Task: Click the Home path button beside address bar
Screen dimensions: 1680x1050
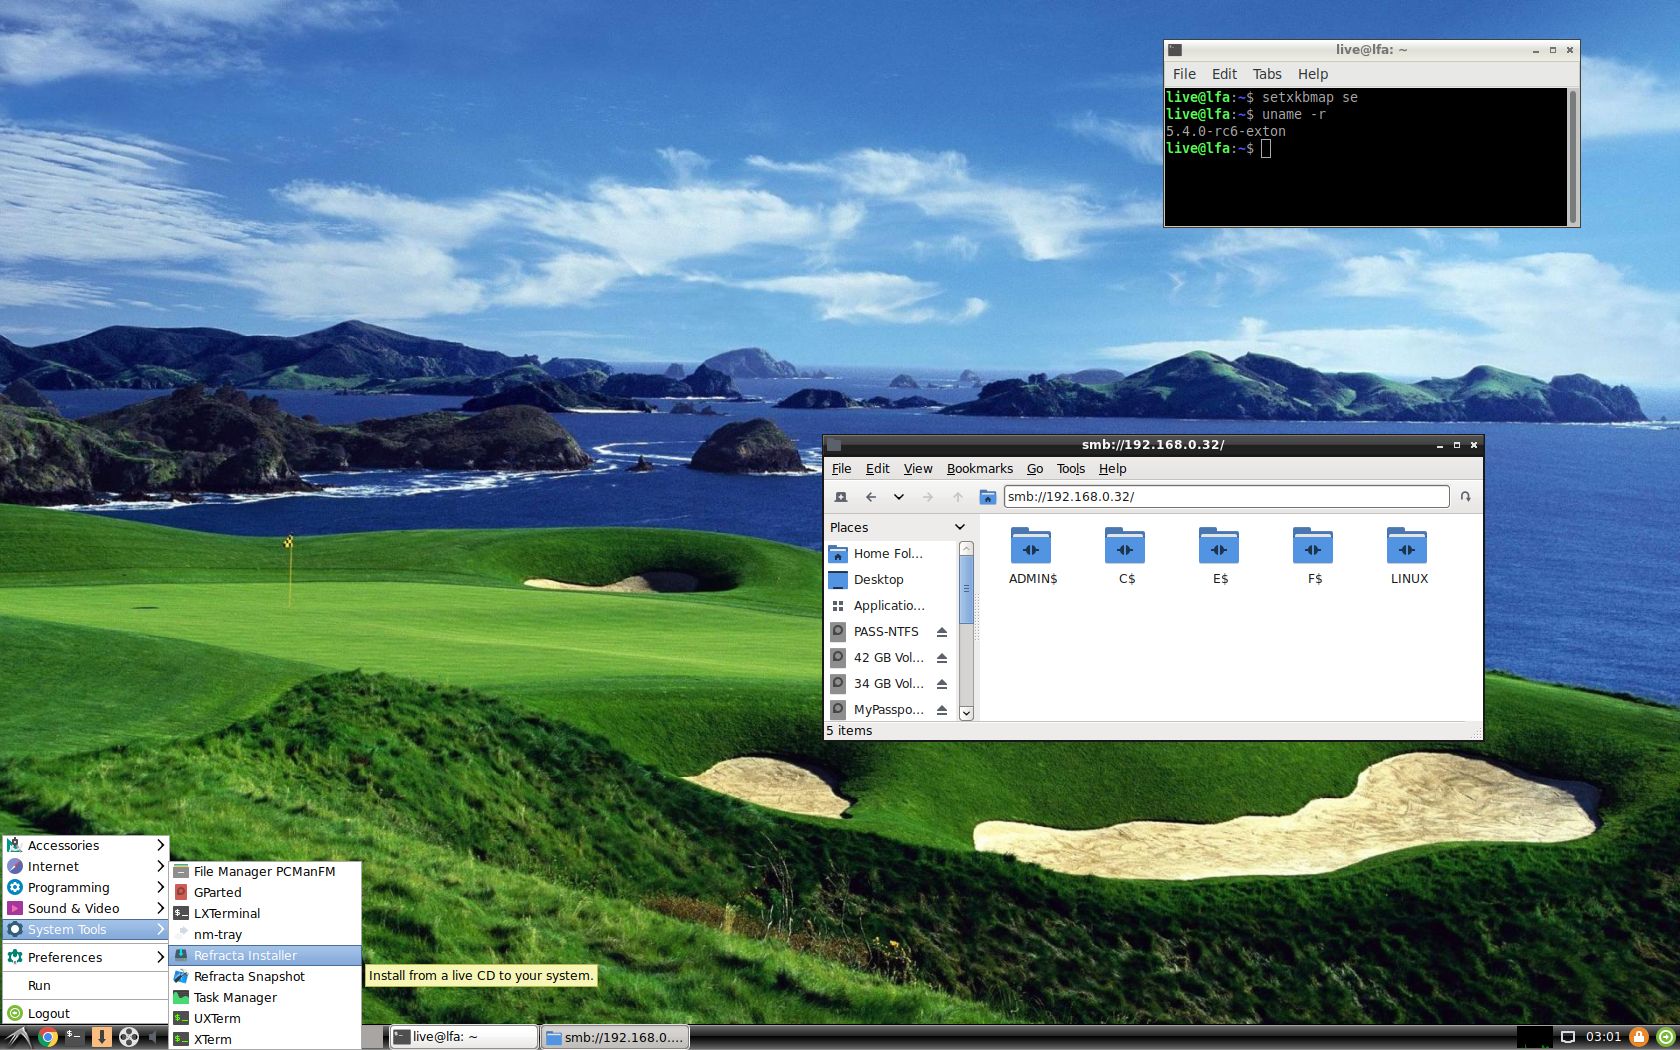Action: click(x=987, y=496)
